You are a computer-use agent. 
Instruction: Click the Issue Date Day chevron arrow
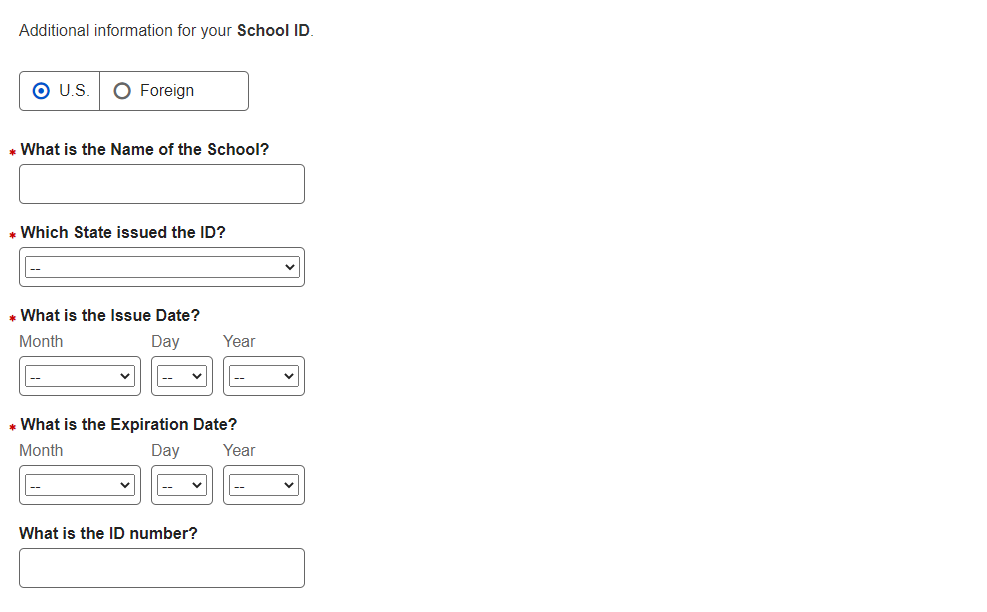coord(197,376)
